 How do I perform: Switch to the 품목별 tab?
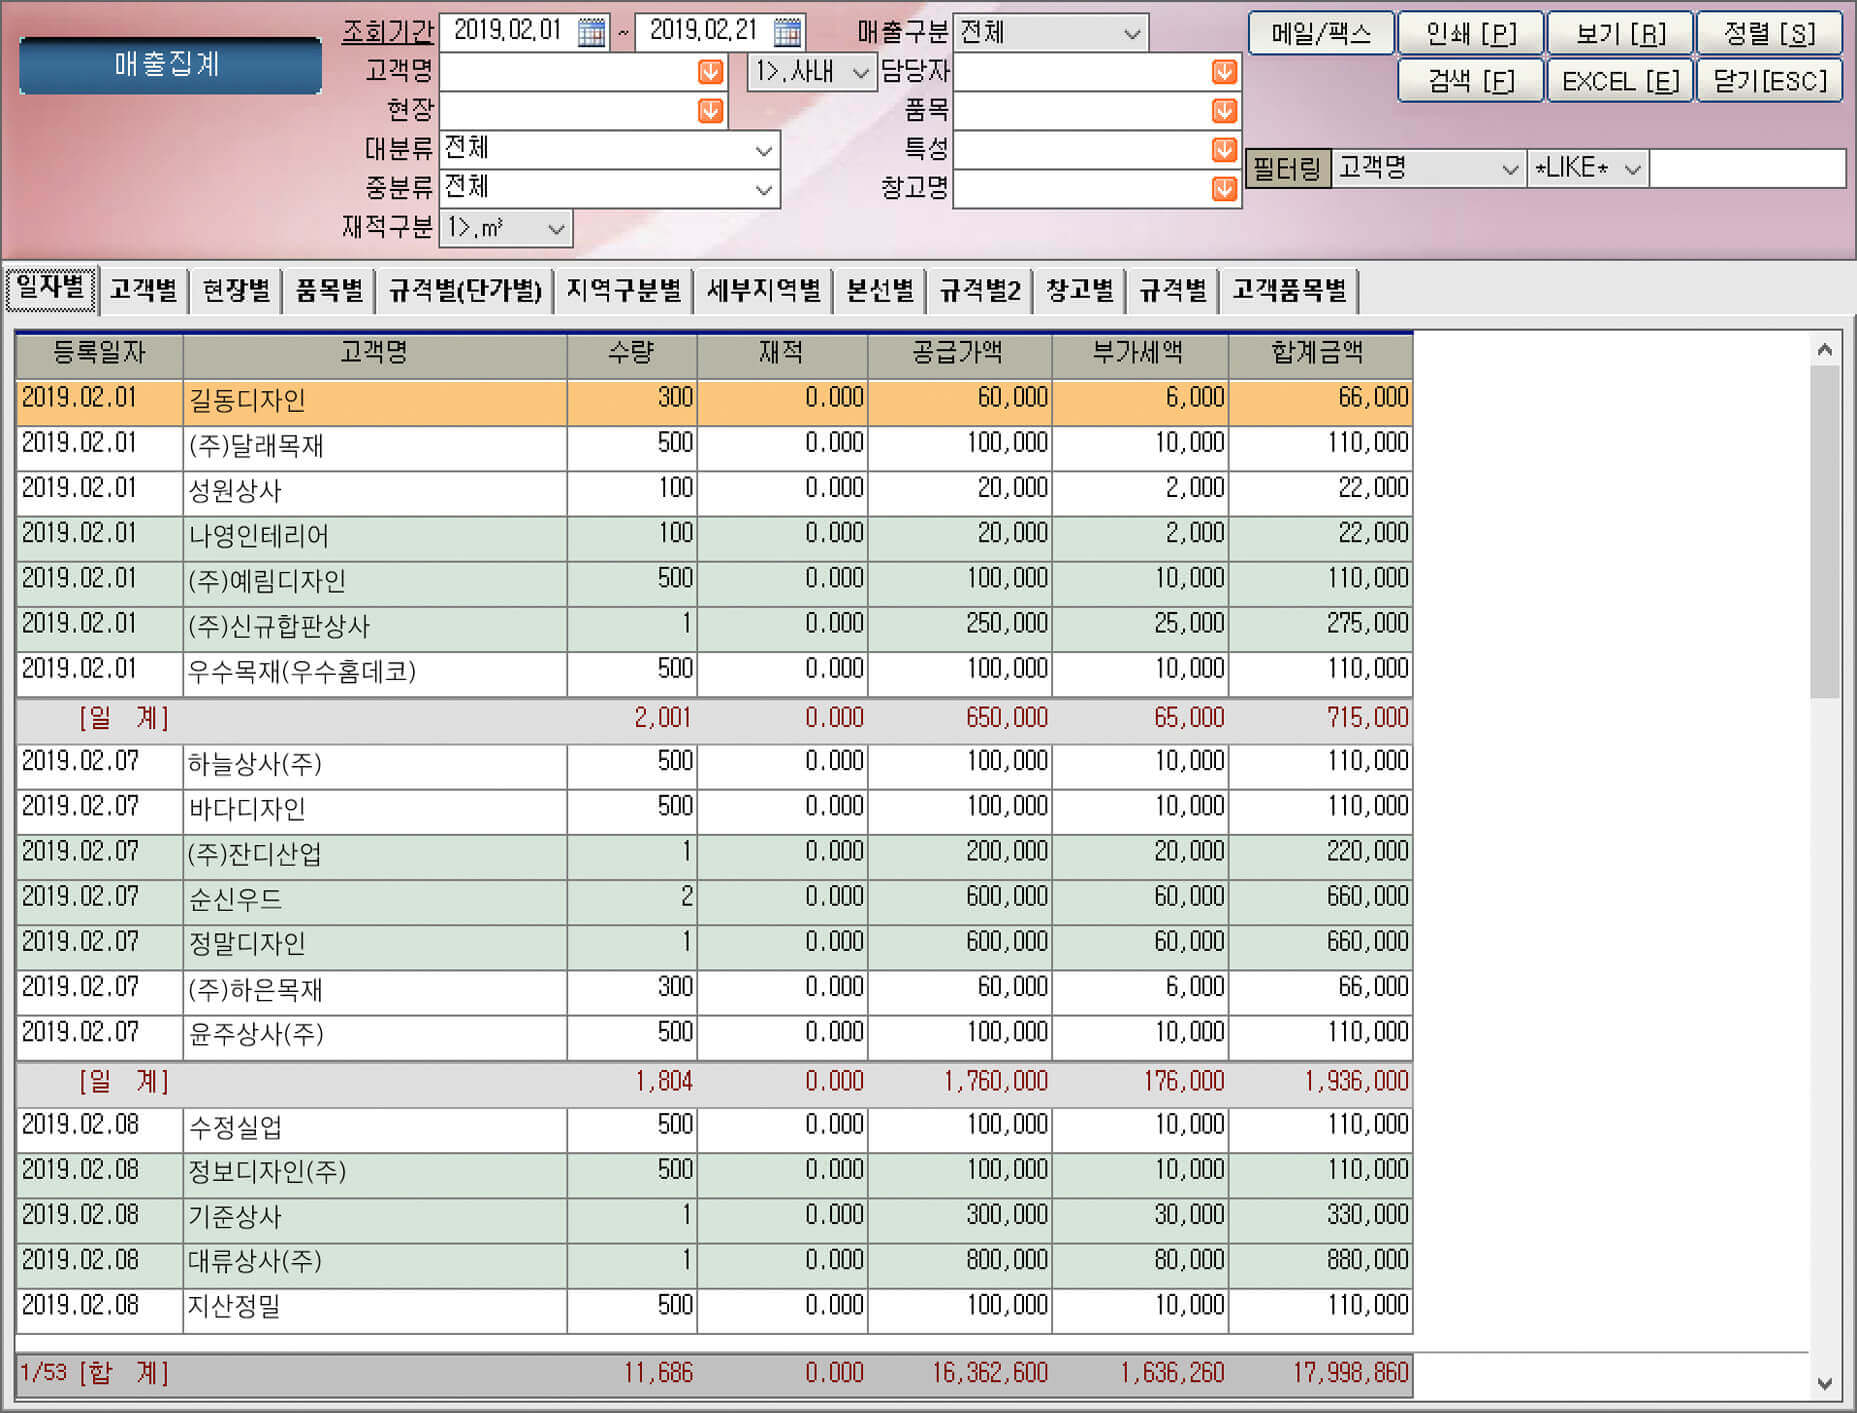pos(329,290)
